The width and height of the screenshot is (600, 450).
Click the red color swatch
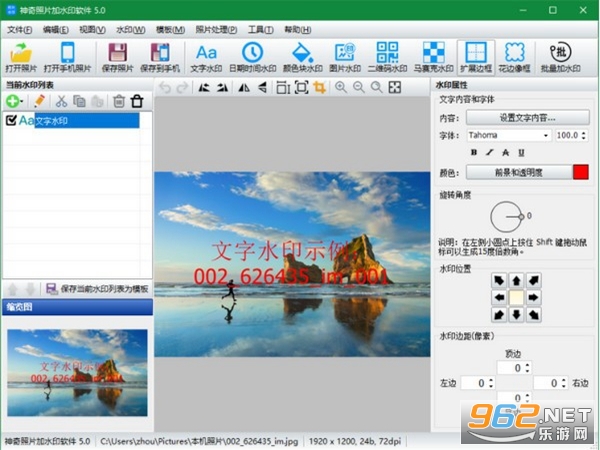pos(580,172)
